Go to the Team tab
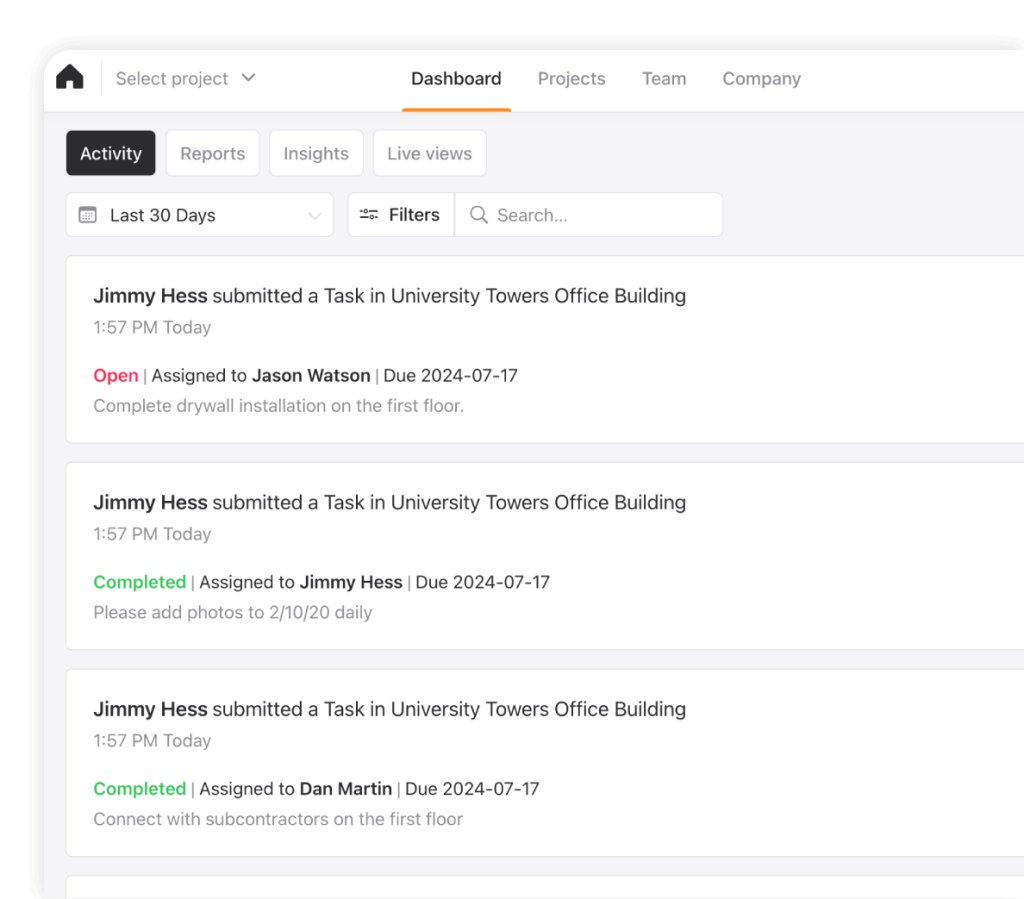The height and width of the screenshot is (899, 1024). (x=664, y=79)
